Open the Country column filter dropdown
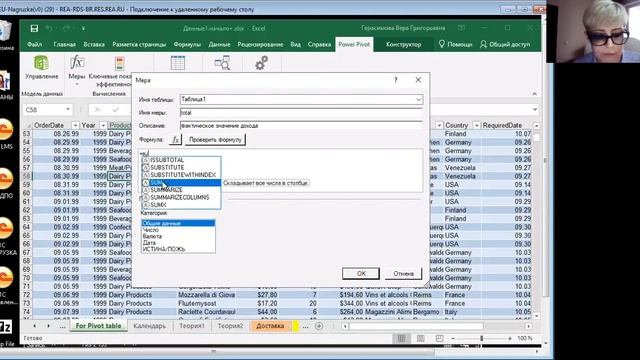The image size is (640, 360). point(476,125)
